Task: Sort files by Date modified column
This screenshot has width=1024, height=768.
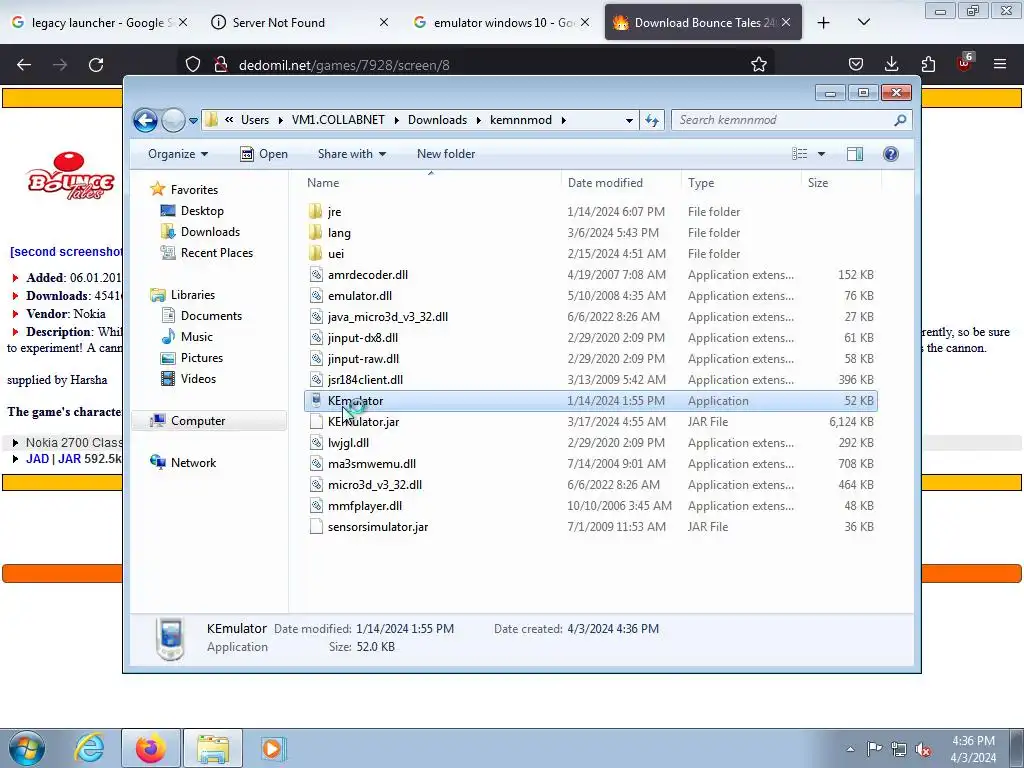Action: pyautogui.click(x=620, y=183)
